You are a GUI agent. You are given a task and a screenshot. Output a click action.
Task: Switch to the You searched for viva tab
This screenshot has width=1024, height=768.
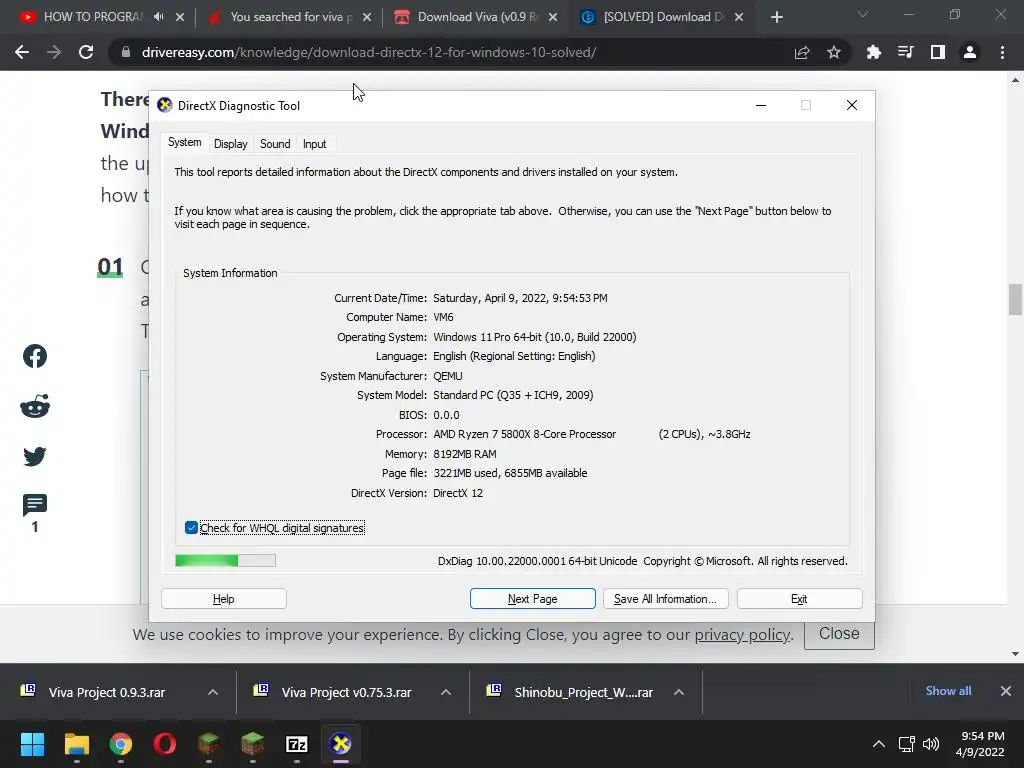coord(291,17)
